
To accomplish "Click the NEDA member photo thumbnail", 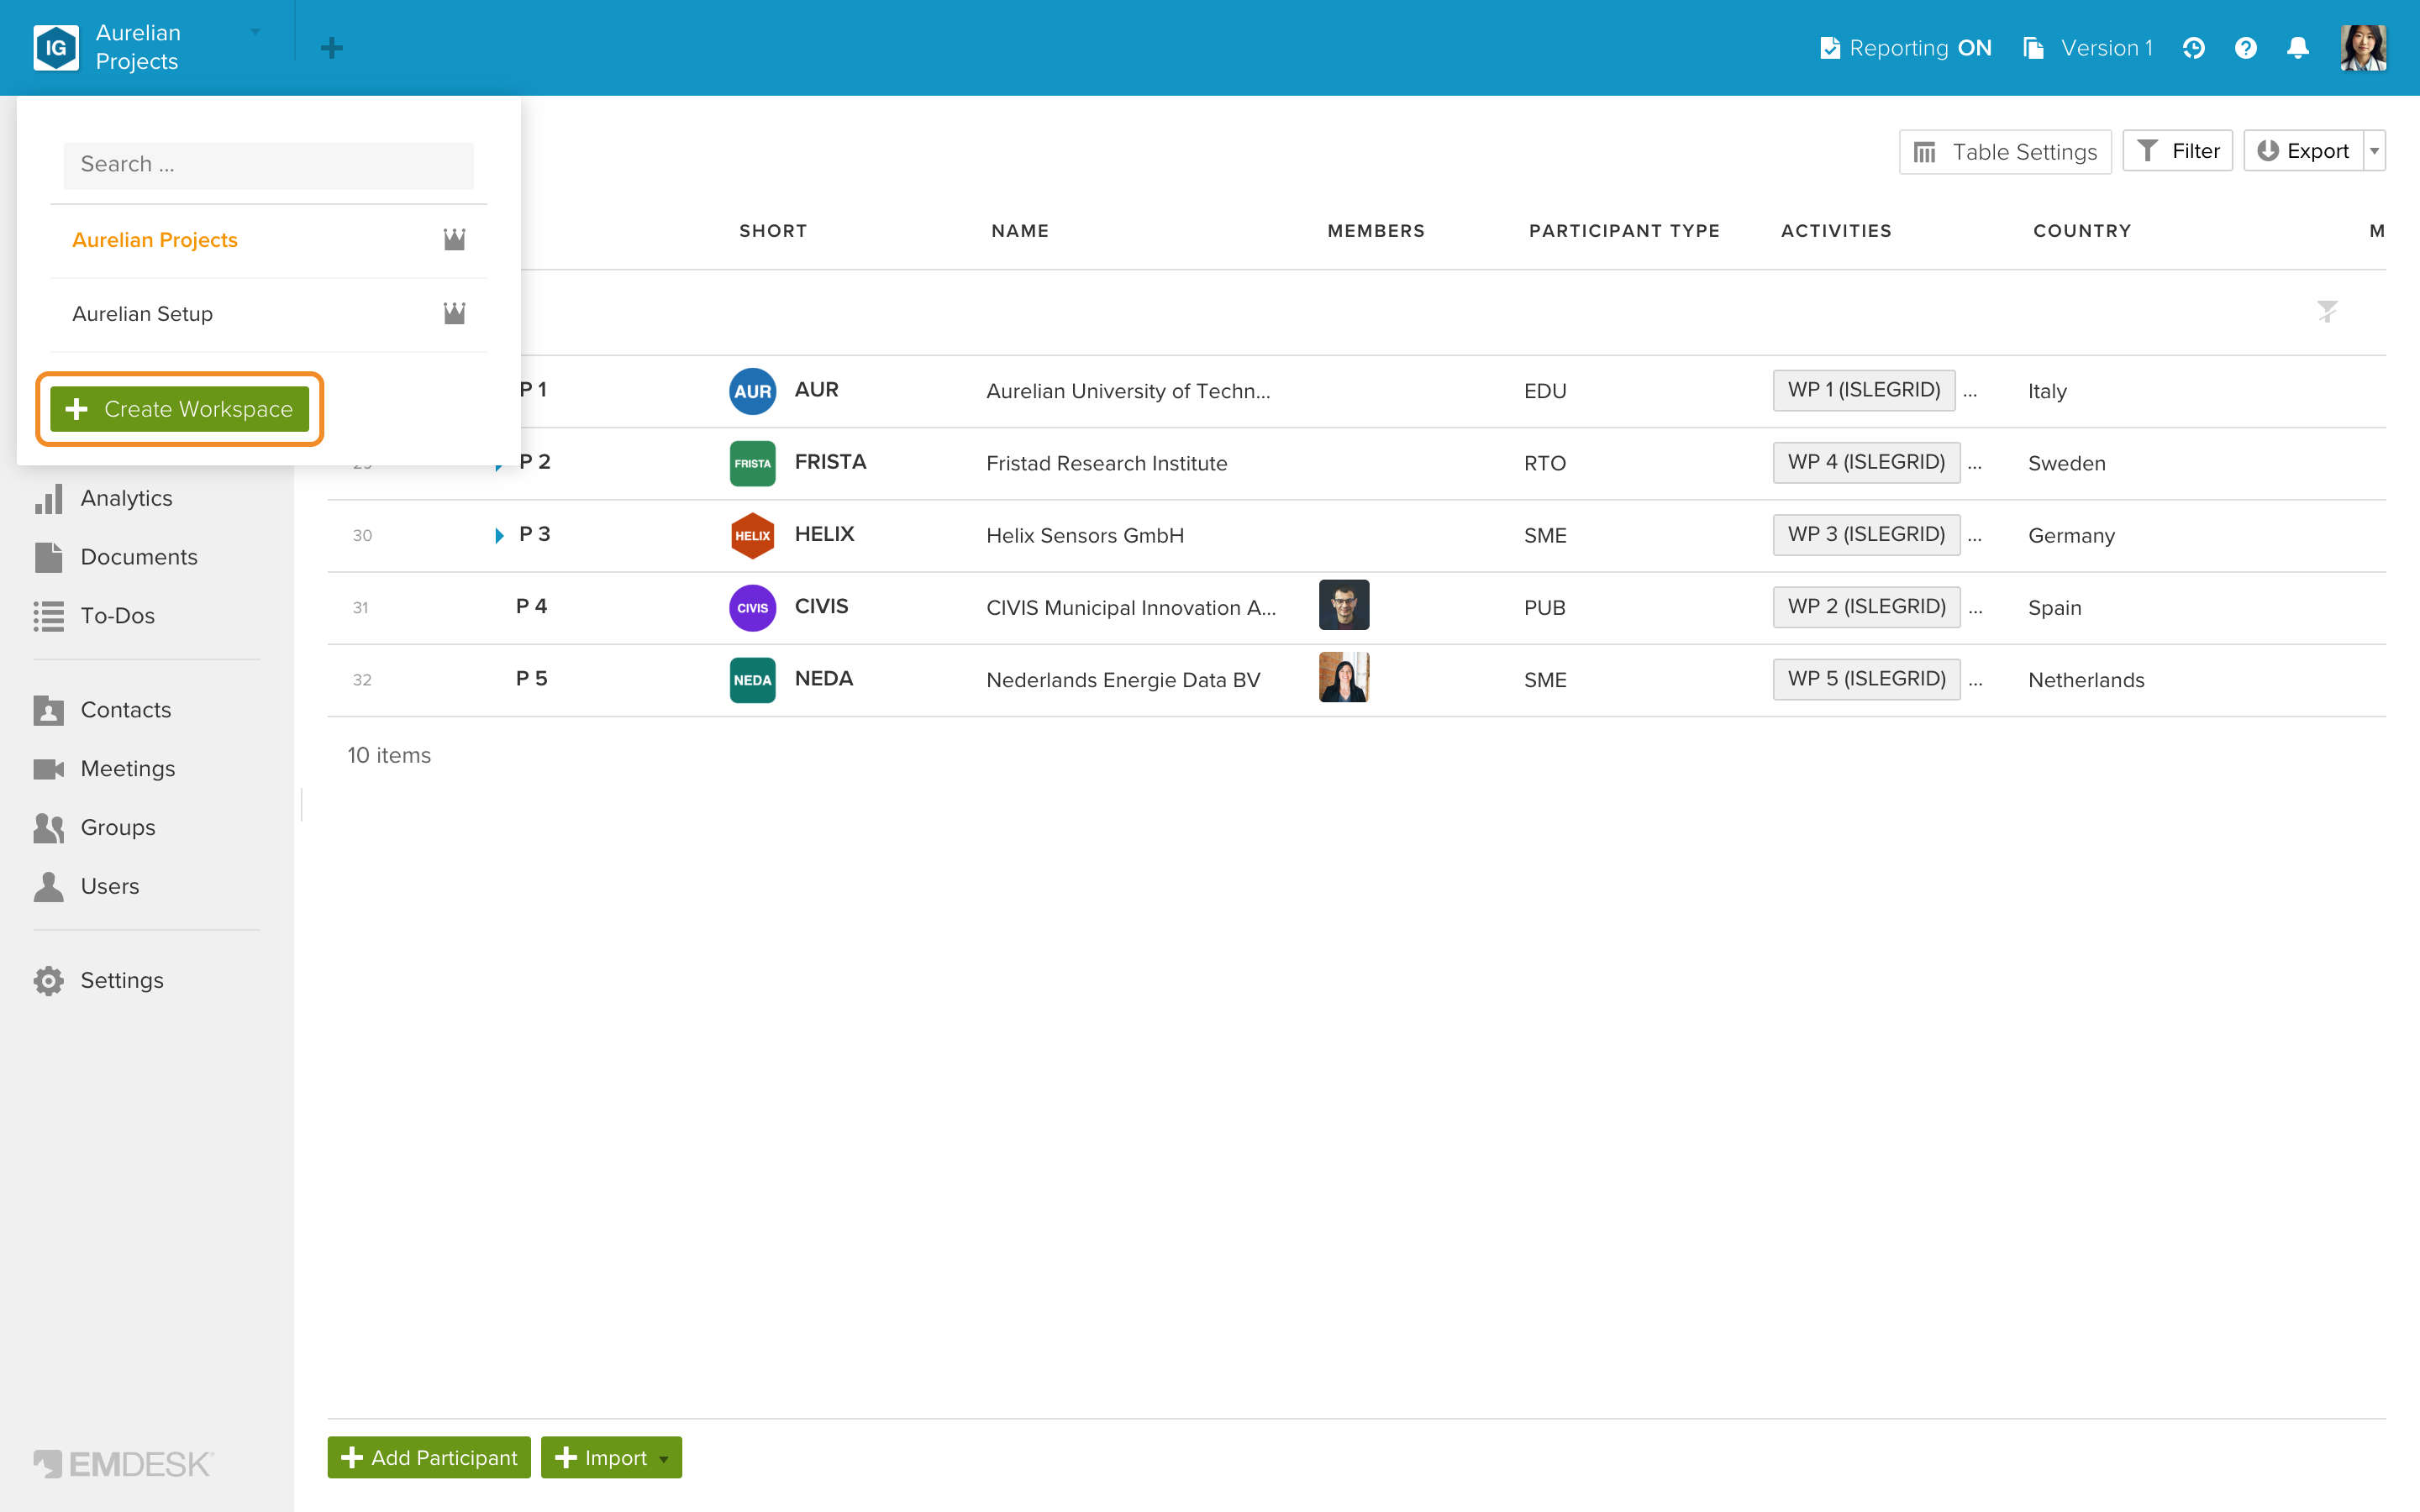I will (x=1344, y=677).
